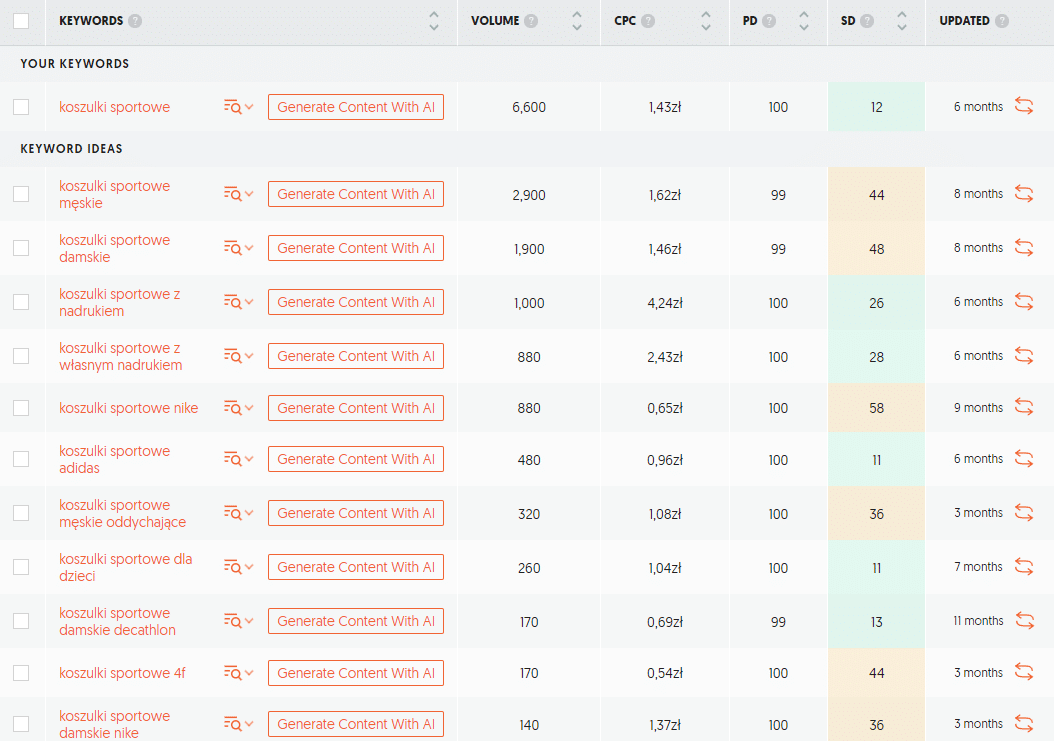Open search dropdown for męskie oddychające row

[x=239, y=513]
